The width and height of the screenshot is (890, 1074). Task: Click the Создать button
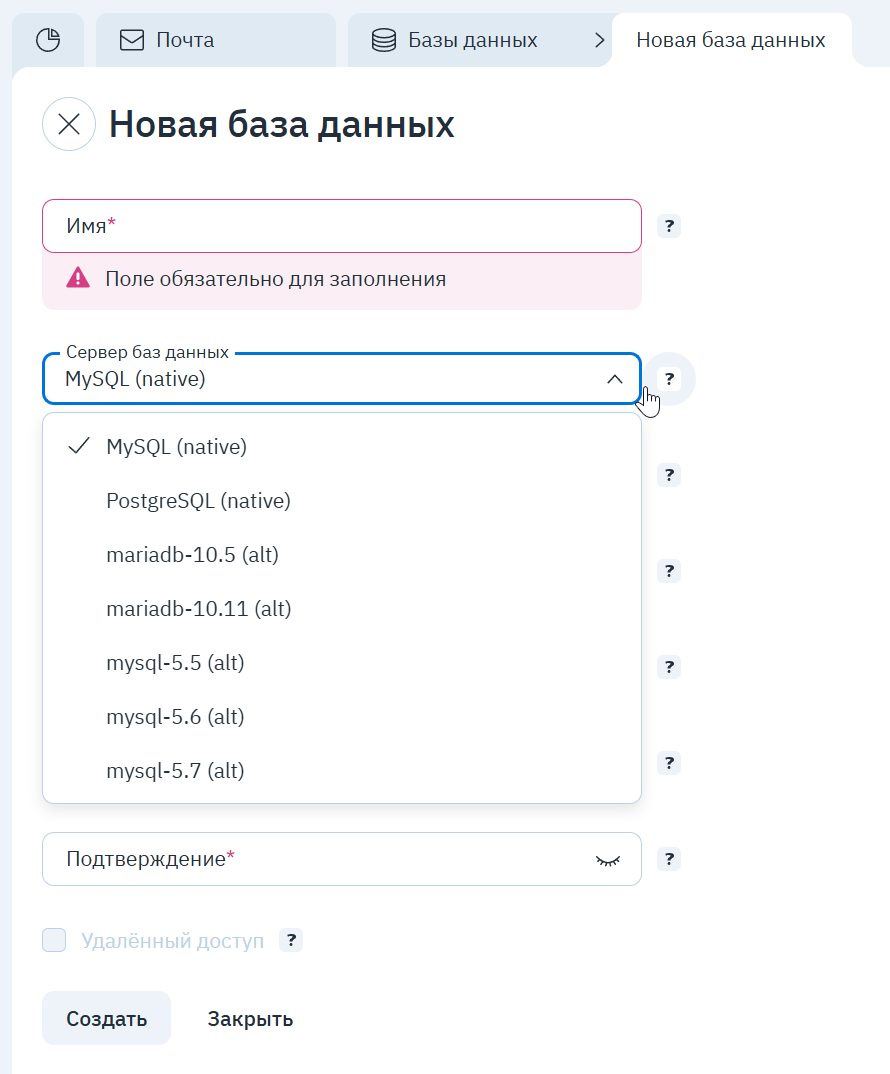(106, 1019)
